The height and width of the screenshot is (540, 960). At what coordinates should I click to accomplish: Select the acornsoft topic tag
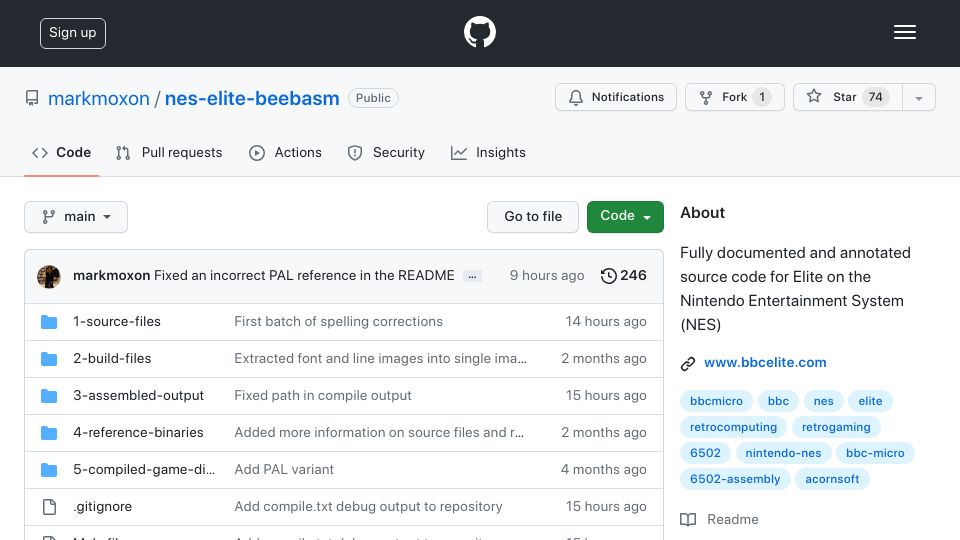(832, 479)
